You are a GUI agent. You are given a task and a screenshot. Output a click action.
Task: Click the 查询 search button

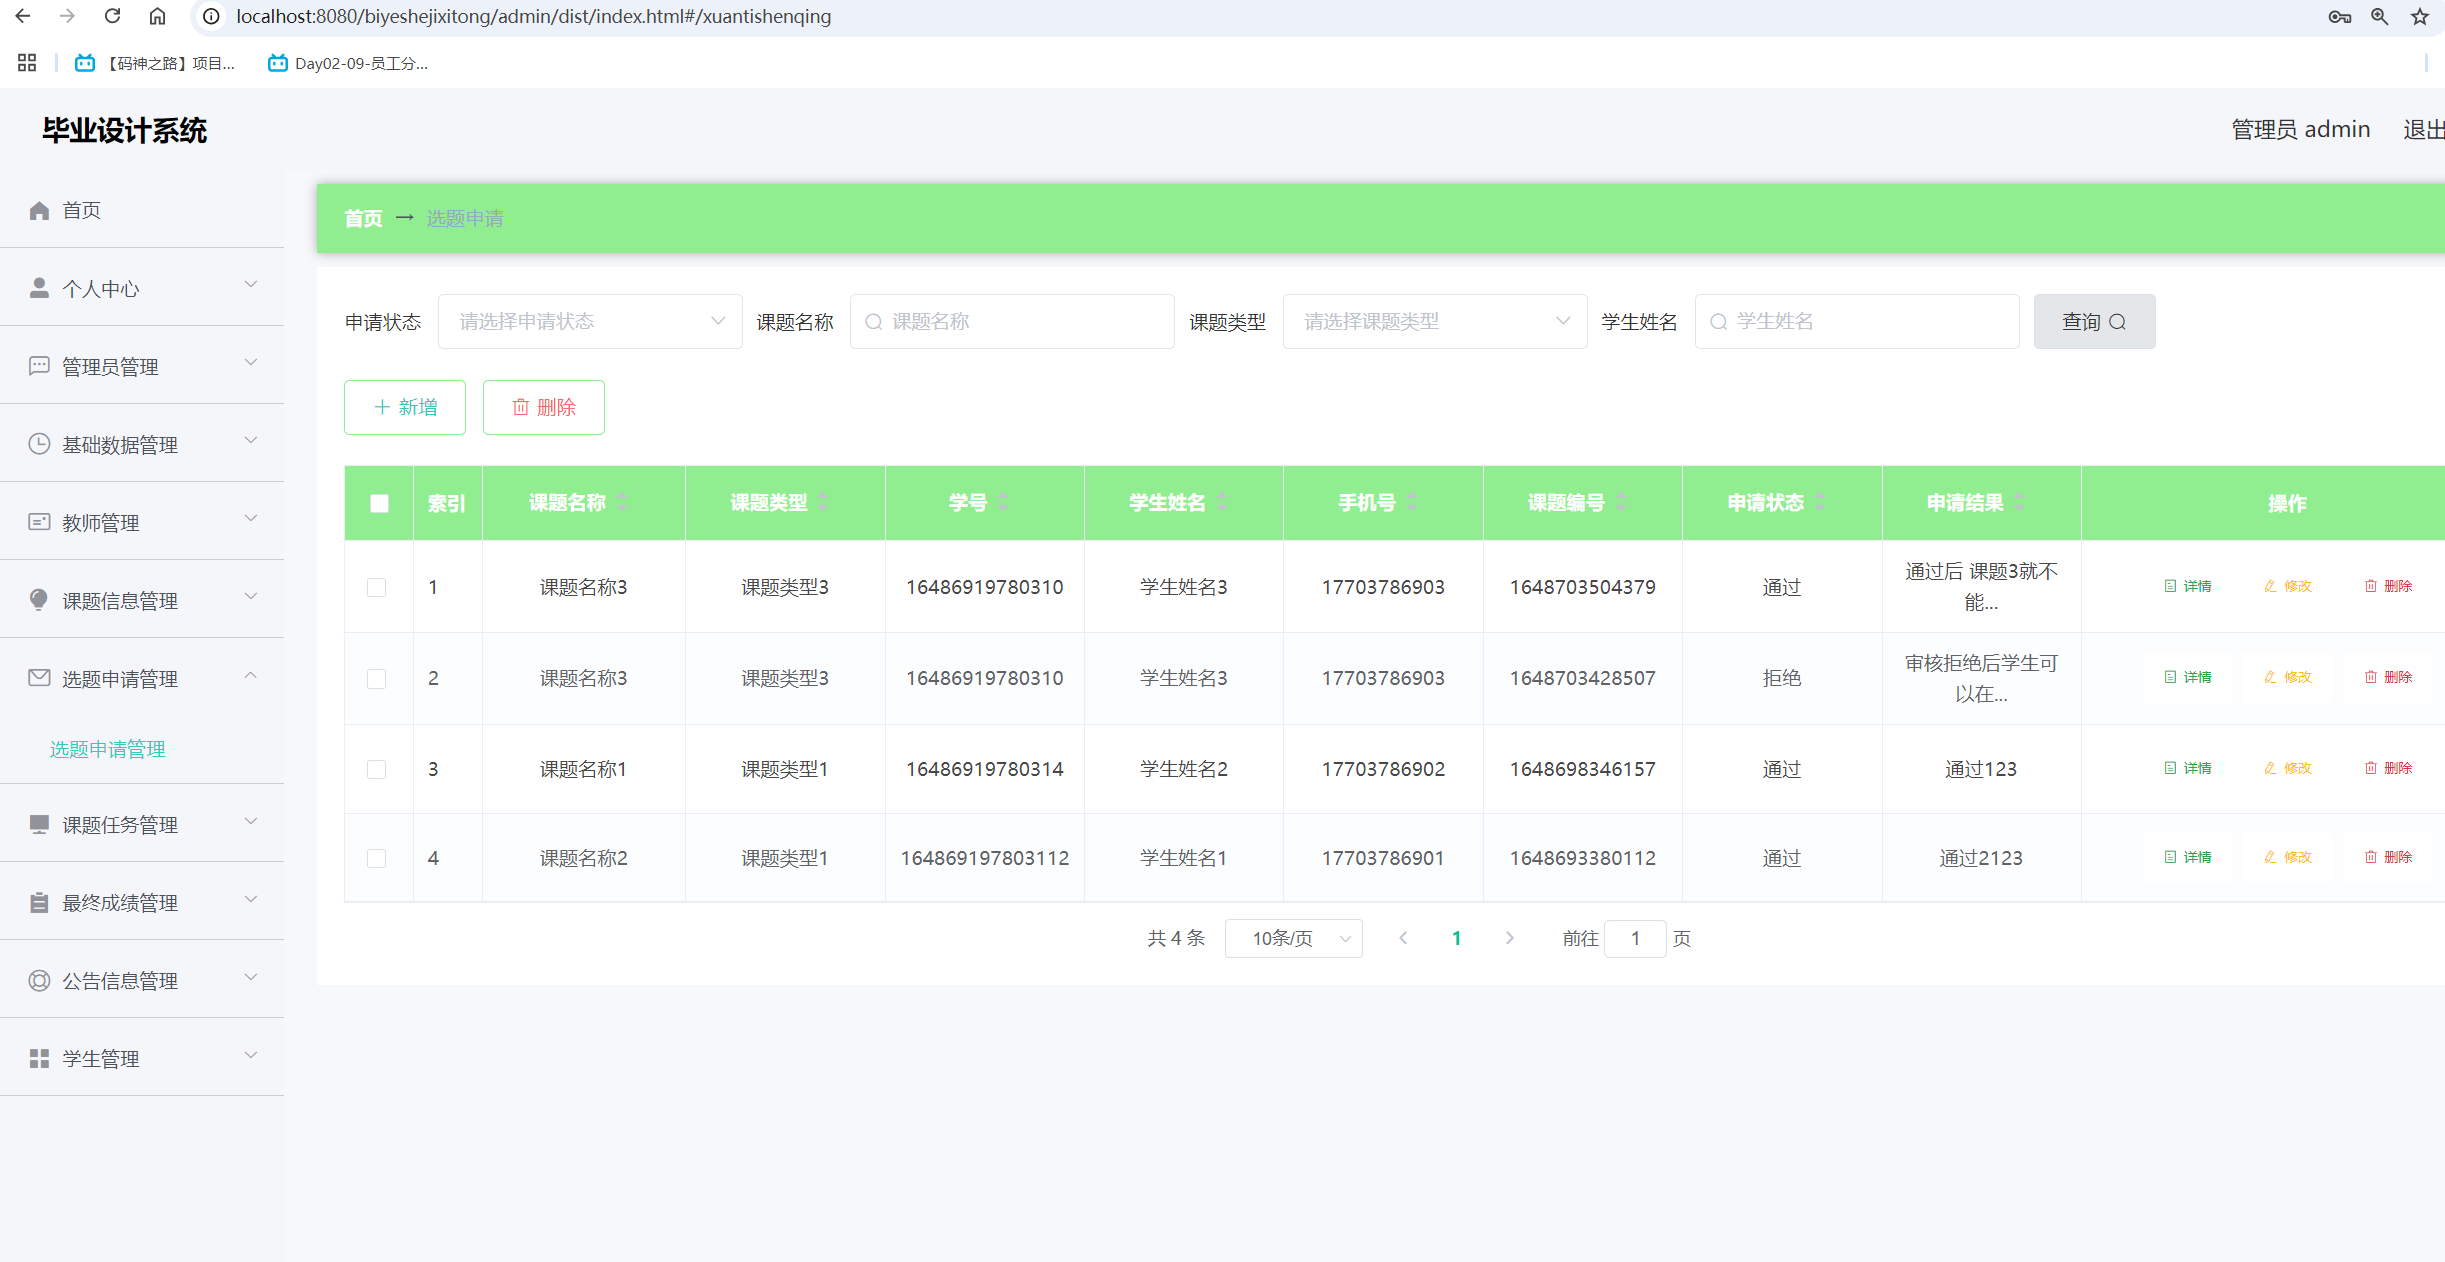tap(2093, 321)
